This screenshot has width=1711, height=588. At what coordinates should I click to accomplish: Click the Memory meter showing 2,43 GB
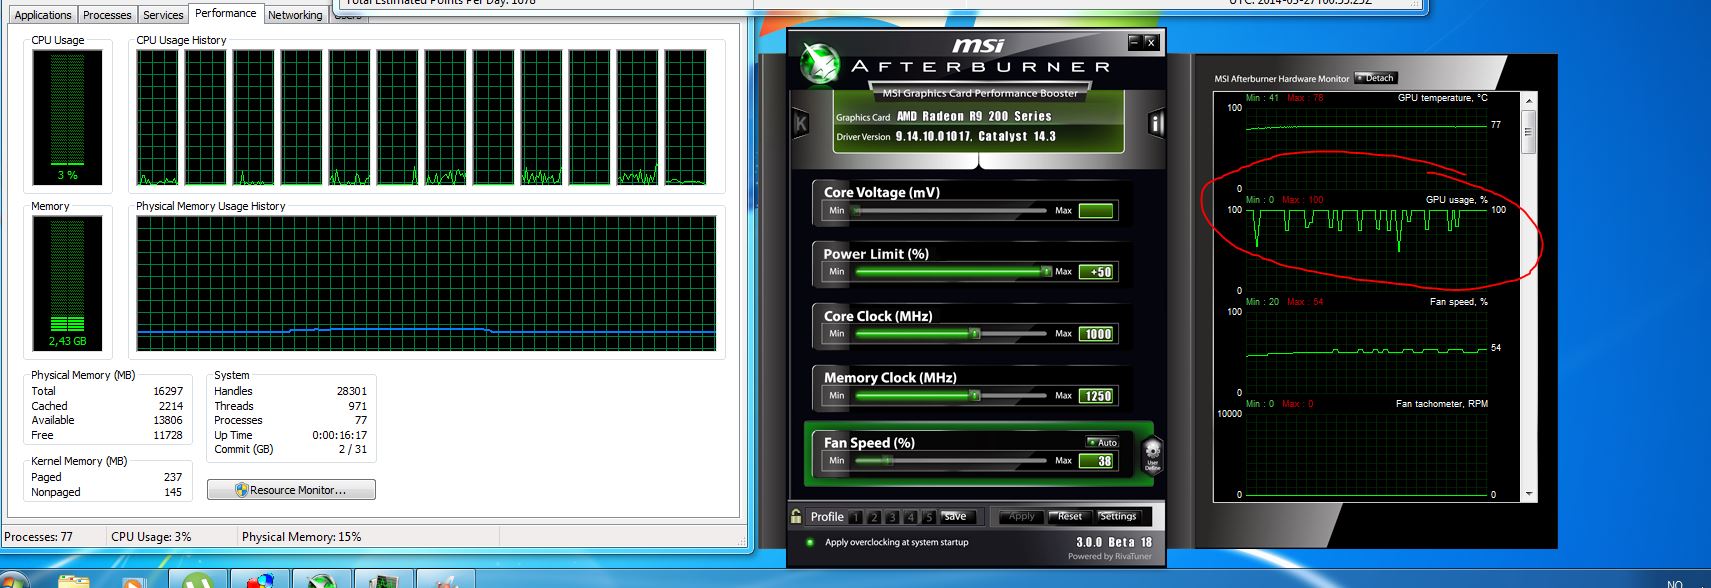point(67,283)
